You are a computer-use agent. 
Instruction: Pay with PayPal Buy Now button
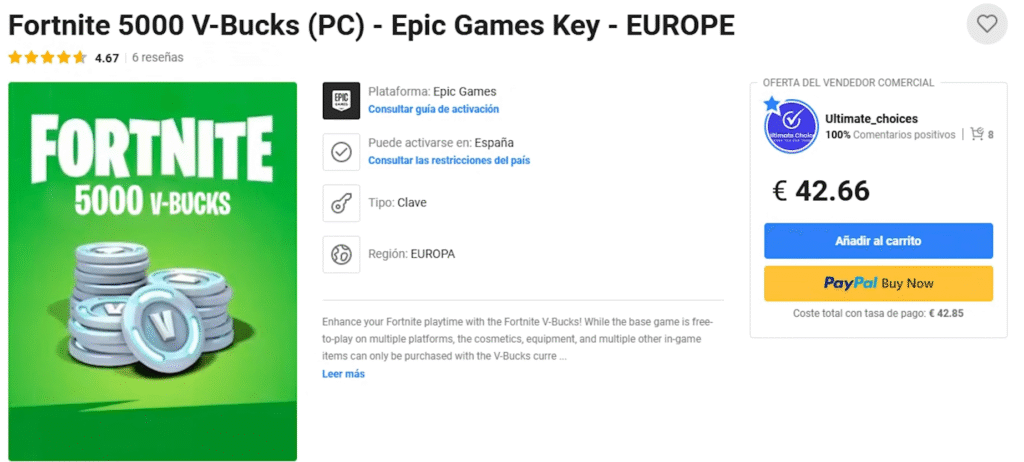[x=878, y=284]
